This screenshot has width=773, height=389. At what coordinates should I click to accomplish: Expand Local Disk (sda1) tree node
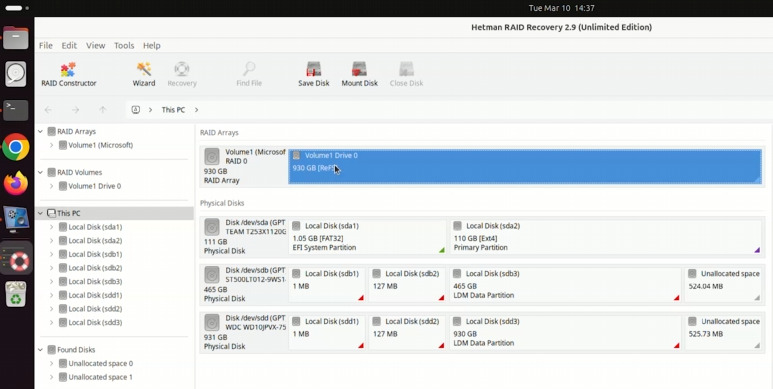coord(51,227)
